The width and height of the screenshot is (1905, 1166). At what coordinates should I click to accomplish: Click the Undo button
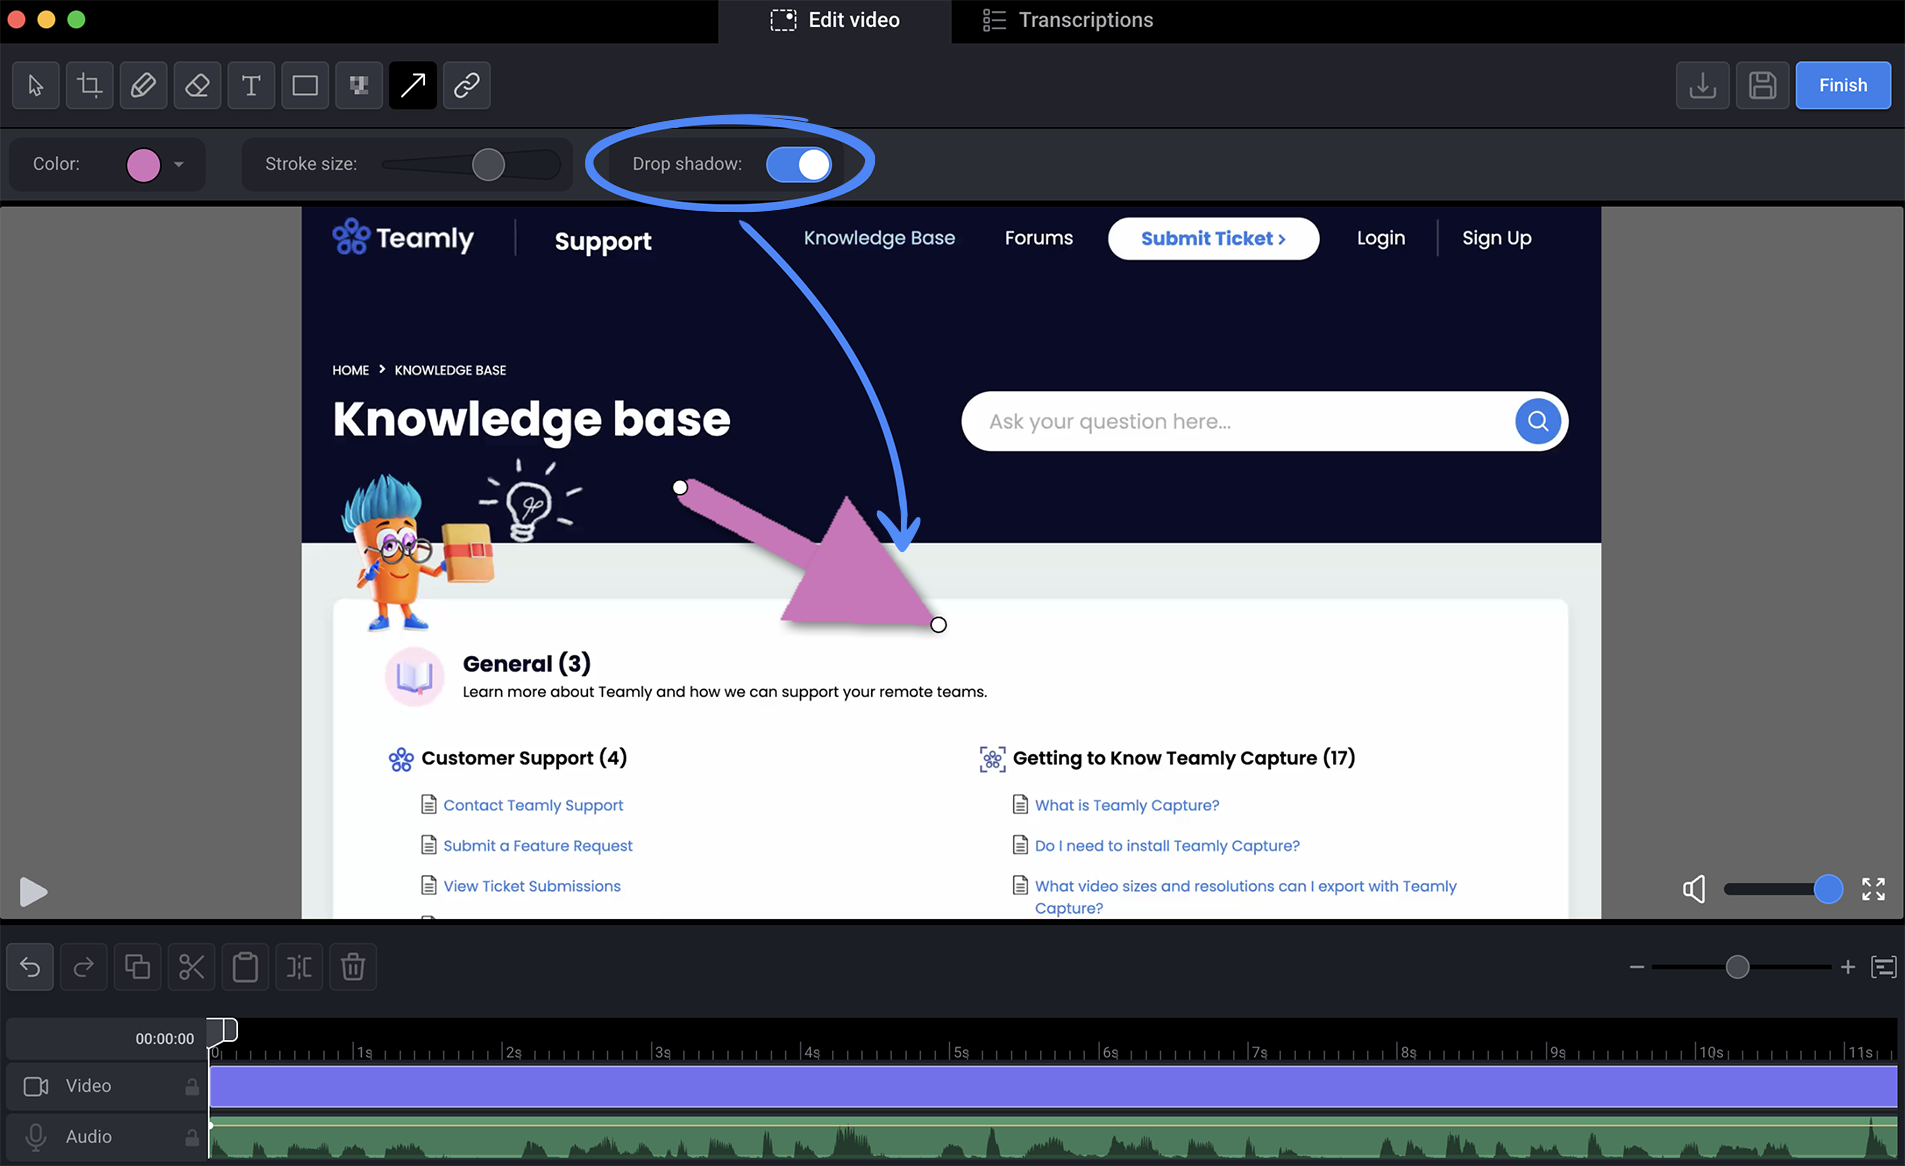click(30, 967)
